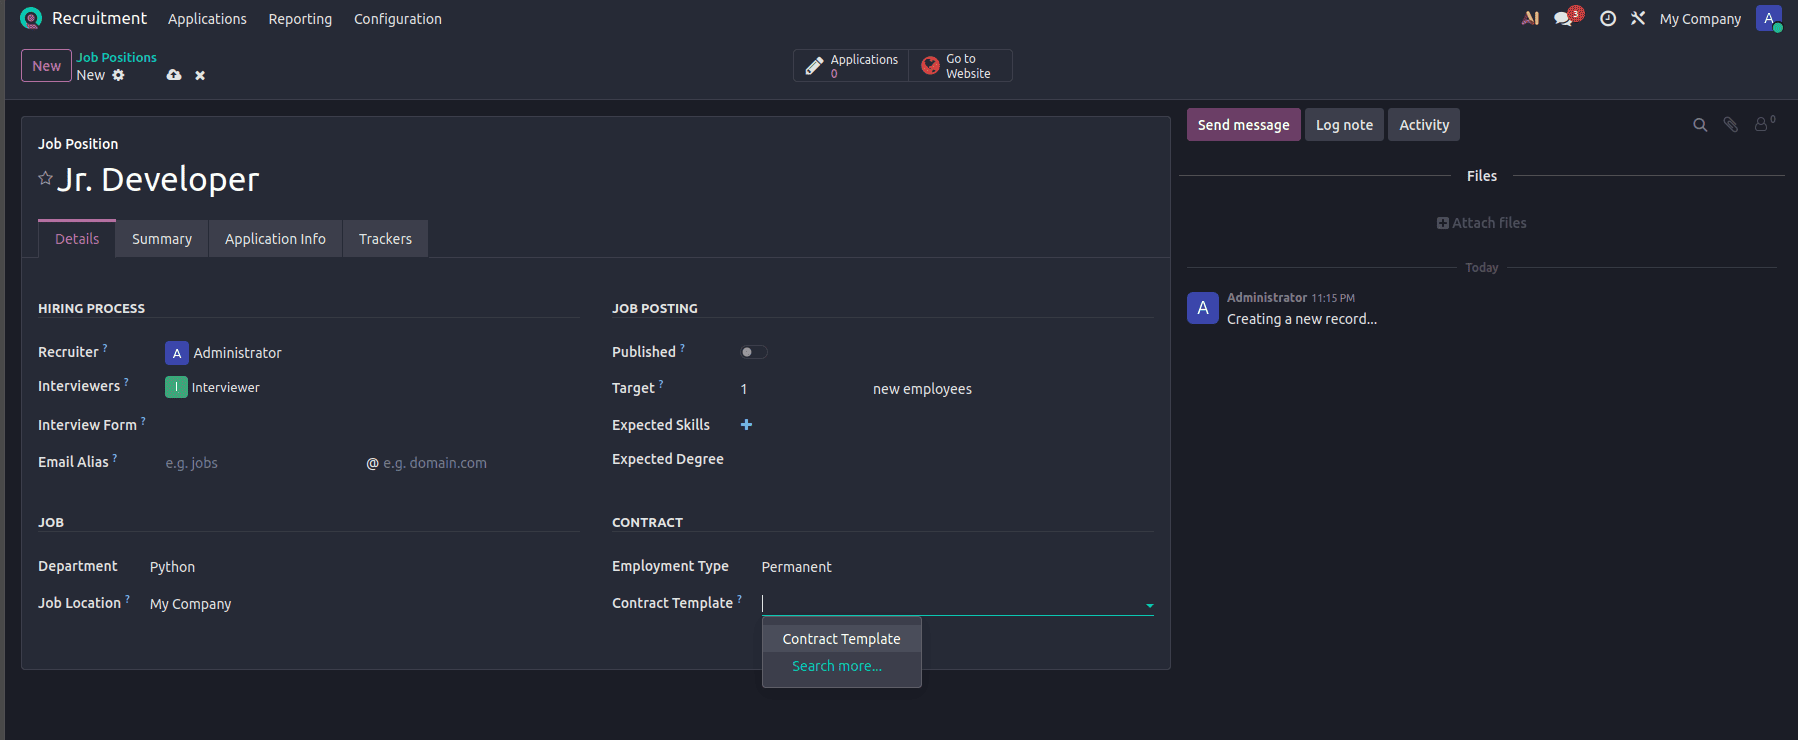1798x740 pixels.
Task: Go back to the Job Positions breadcrumb
Action: pos(117,58)
